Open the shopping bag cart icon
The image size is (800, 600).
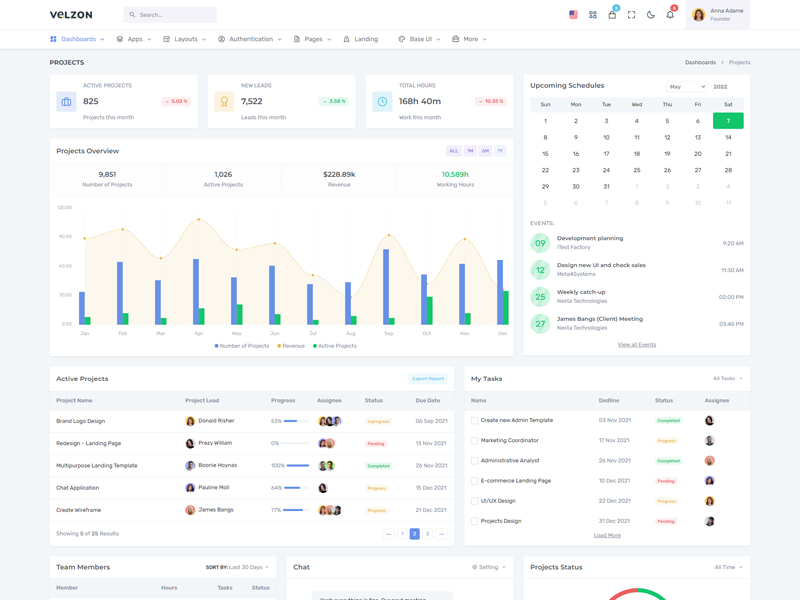pyautogui.click(x=612, y=15)
